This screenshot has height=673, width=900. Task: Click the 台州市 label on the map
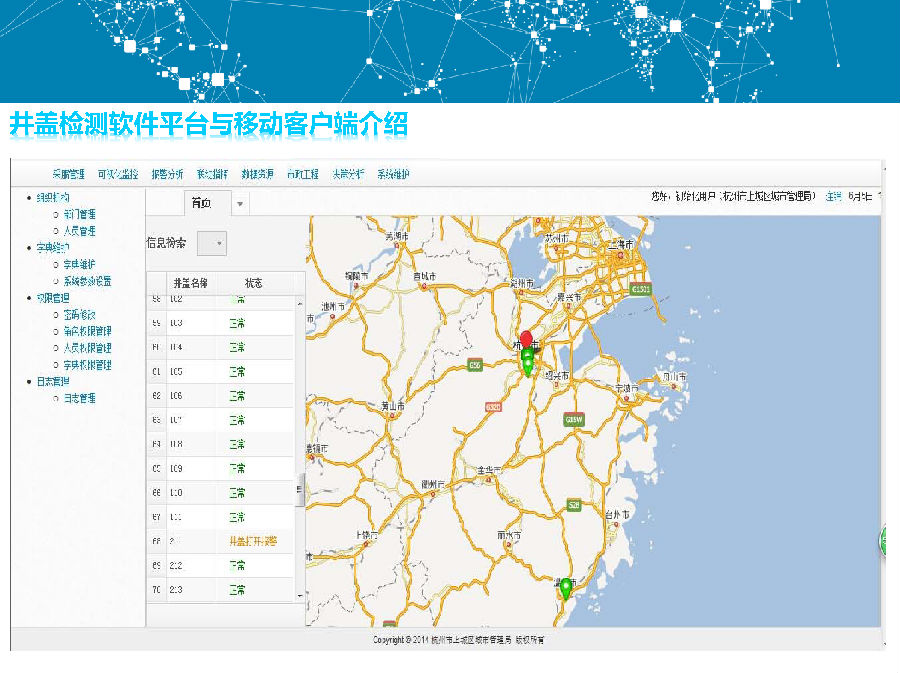(x=617, y=515)
